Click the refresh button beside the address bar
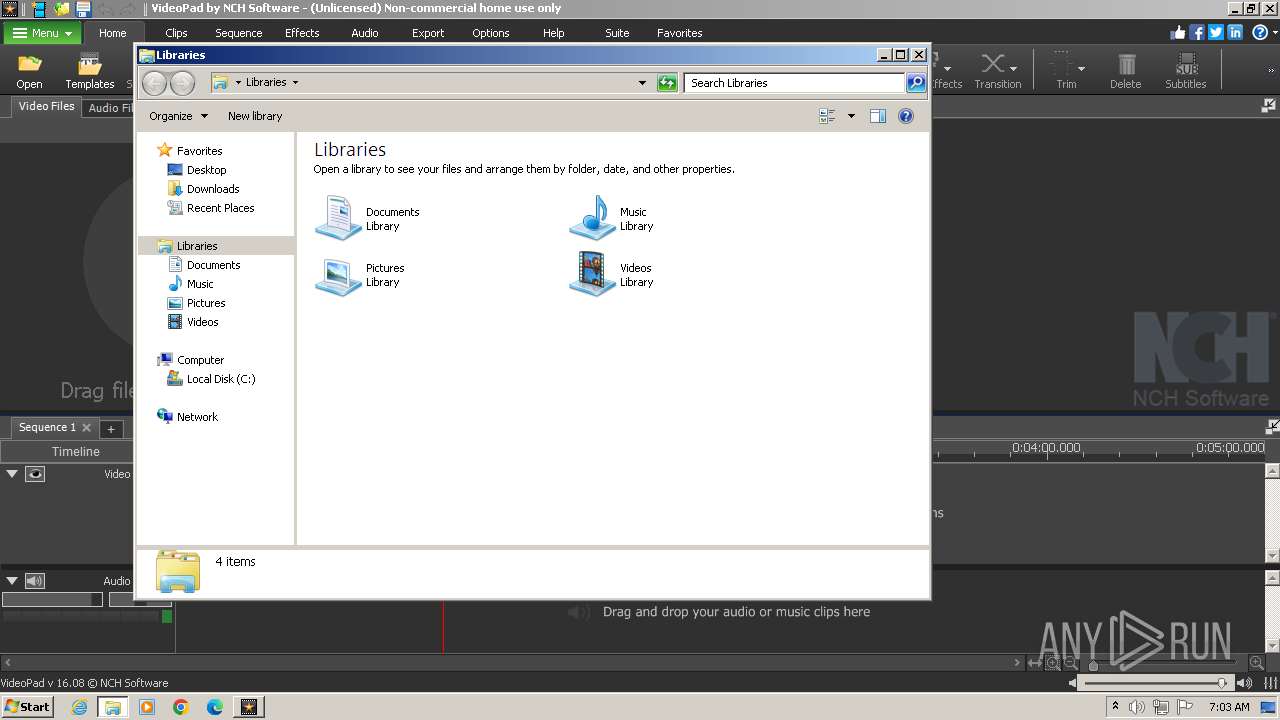 click(667, 83)
